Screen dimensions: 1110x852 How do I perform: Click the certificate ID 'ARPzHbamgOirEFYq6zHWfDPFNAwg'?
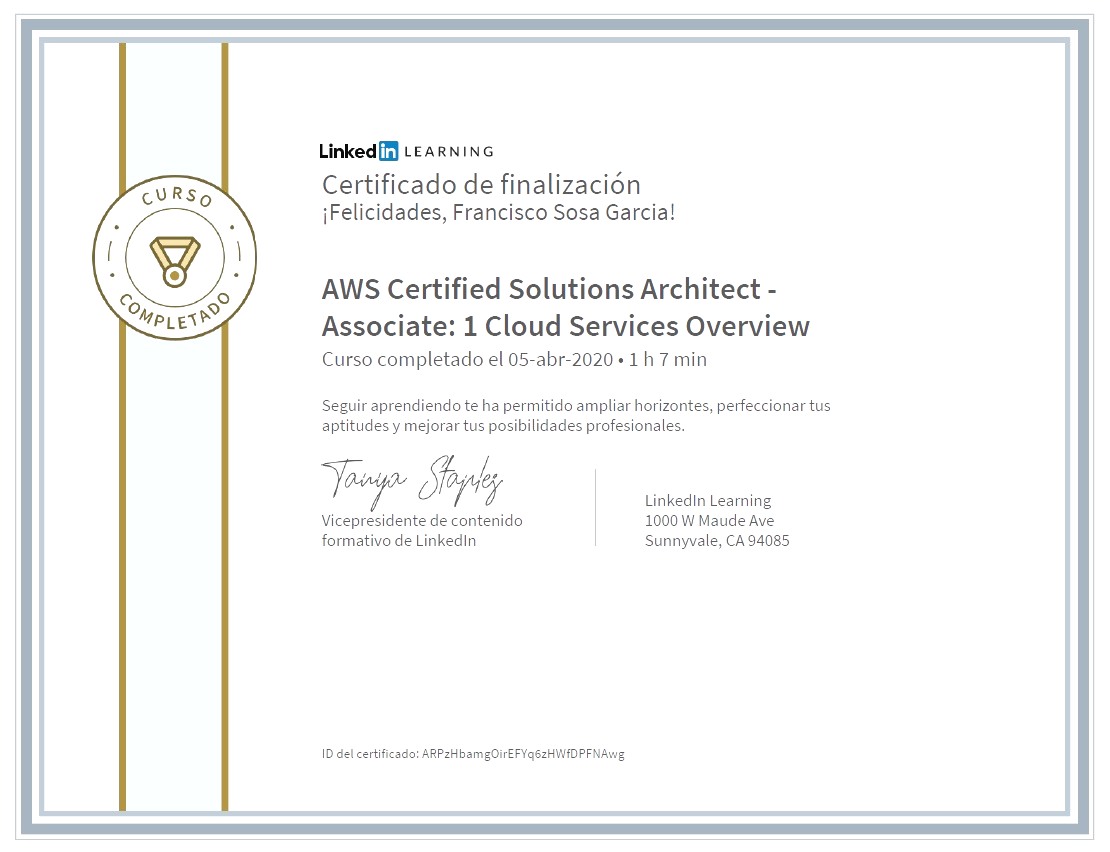(x=523, y=754)
